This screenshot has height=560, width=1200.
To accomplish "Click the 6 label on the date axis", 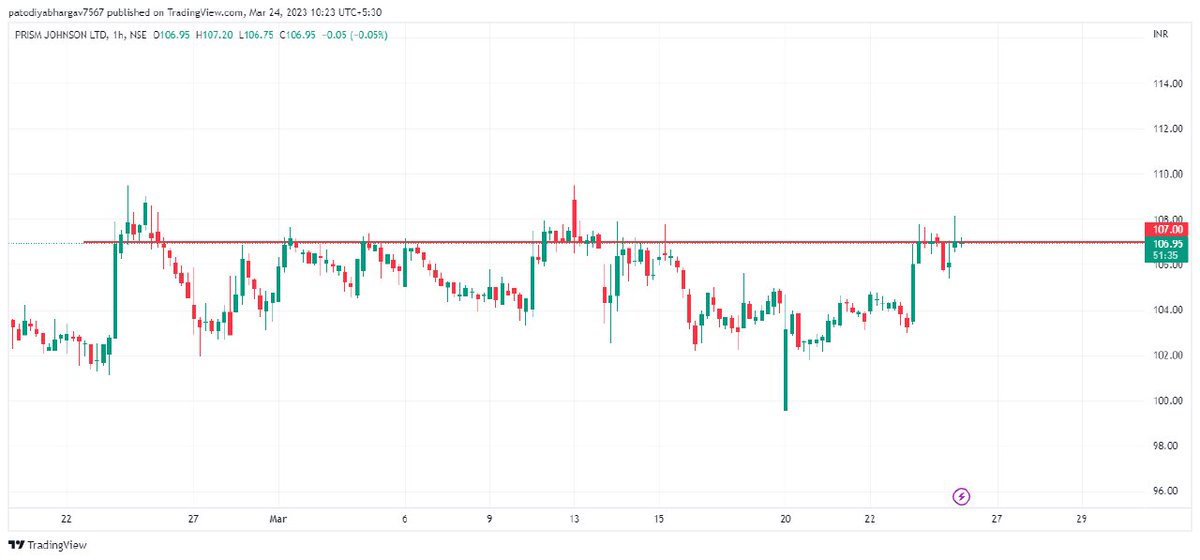I will (405, 519).
